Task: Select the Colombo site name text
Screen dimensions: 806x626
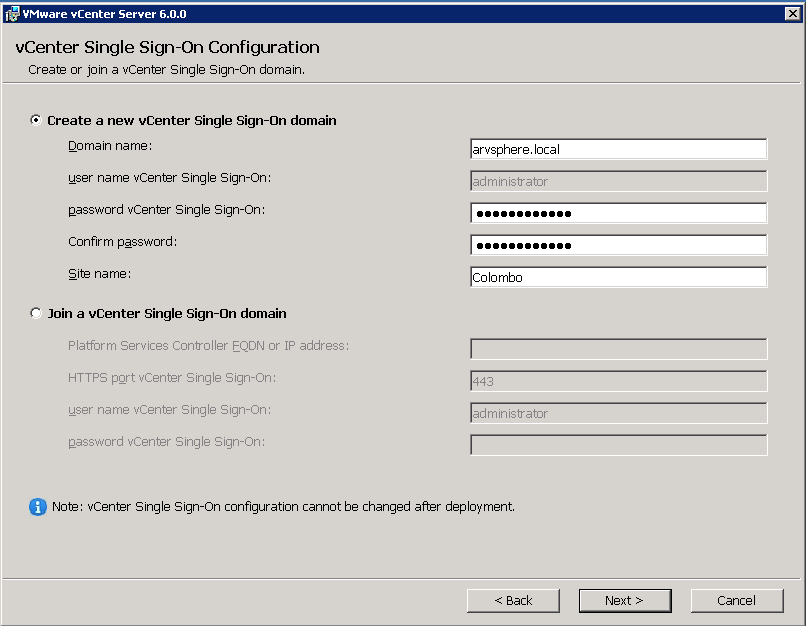Action: pyautogui.click(x=496, y=277)
